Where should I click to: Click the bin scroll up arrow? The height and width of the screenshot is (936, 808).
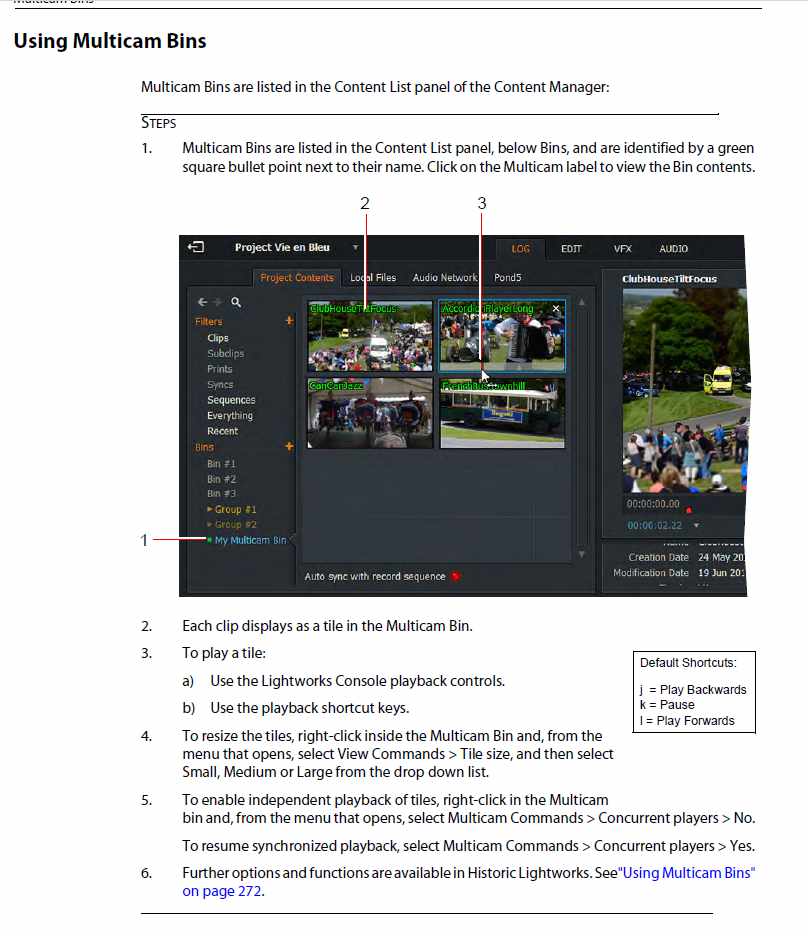tap(582, 303)
